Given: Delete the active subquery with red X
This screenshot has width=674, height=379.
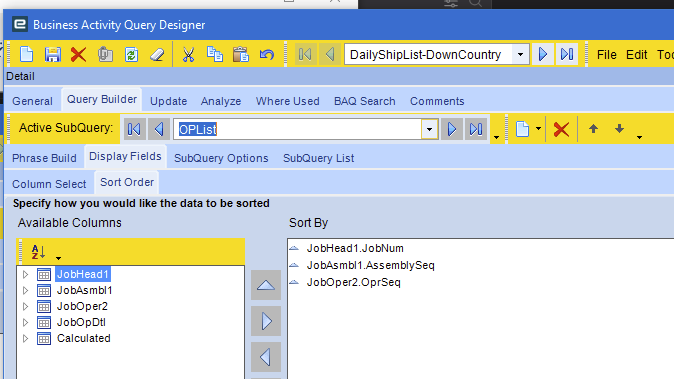Looking at the screenshot, I should [561, 129].
